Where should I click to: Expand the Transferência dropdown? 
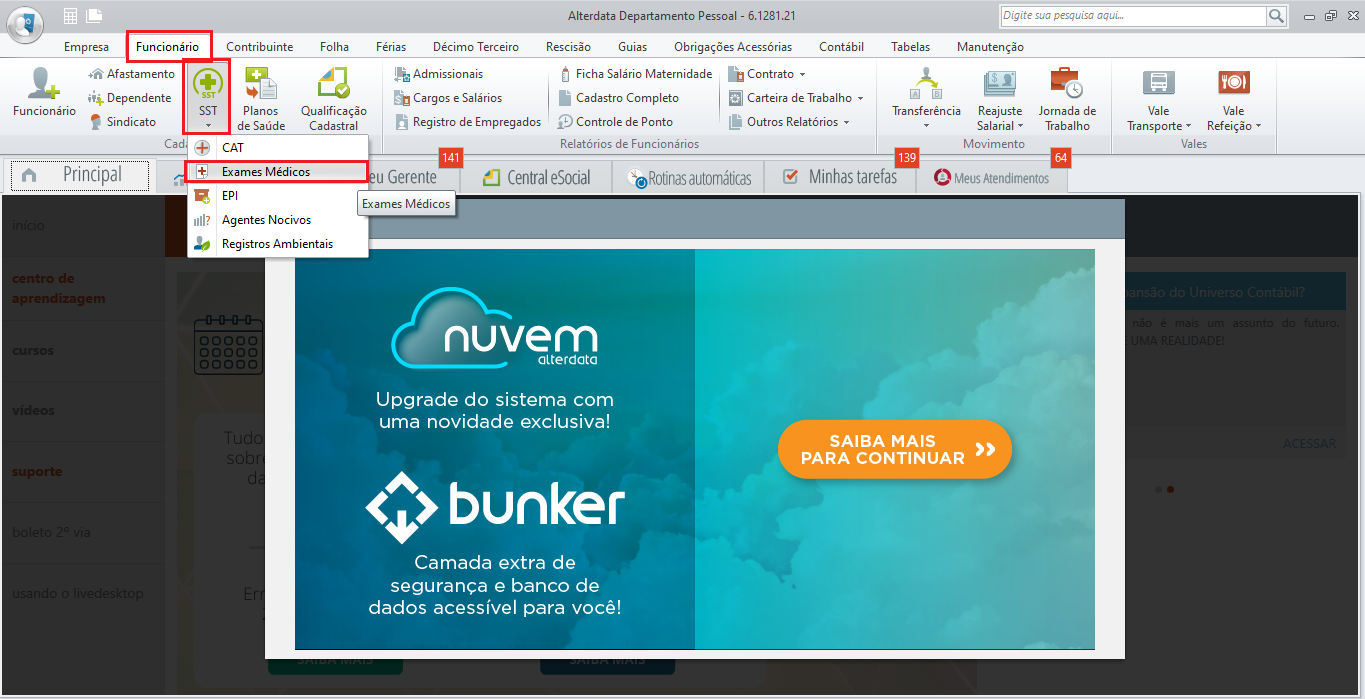(x=926, y=126)
